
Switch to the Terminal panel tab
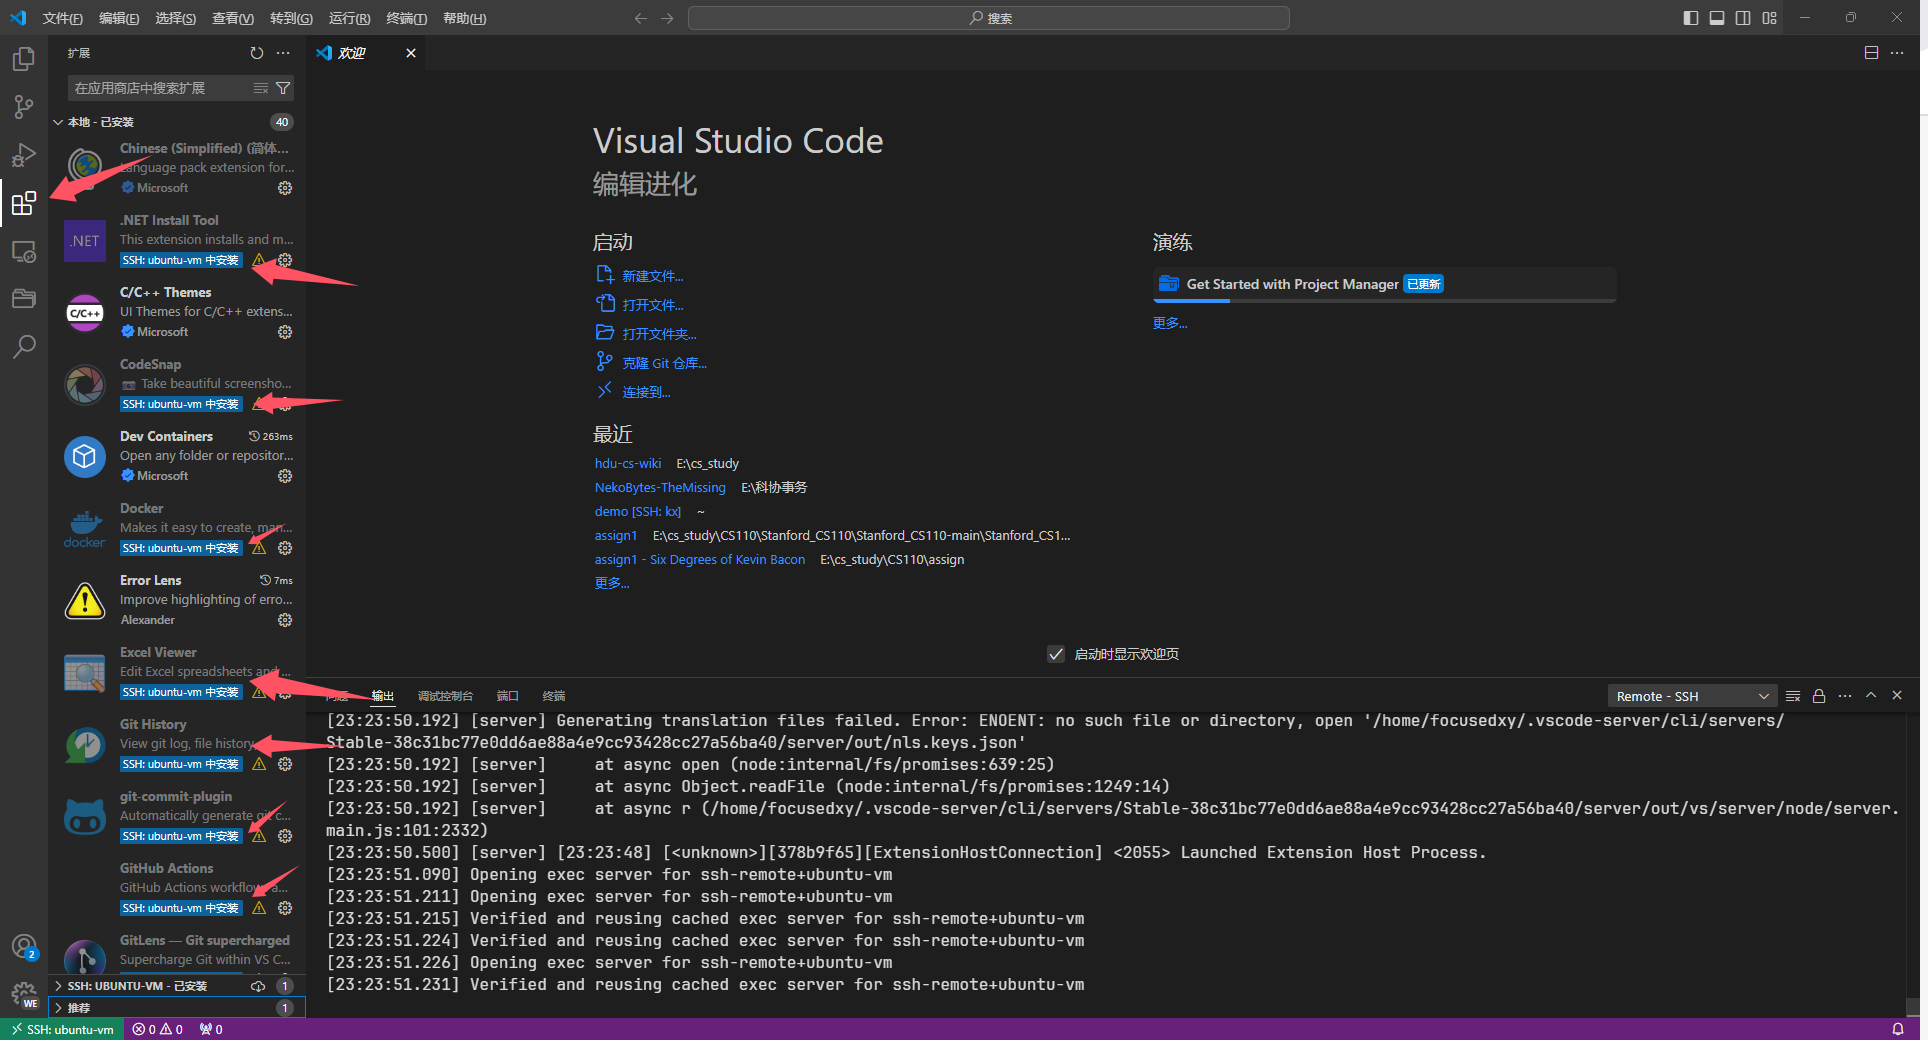point(554,696)
